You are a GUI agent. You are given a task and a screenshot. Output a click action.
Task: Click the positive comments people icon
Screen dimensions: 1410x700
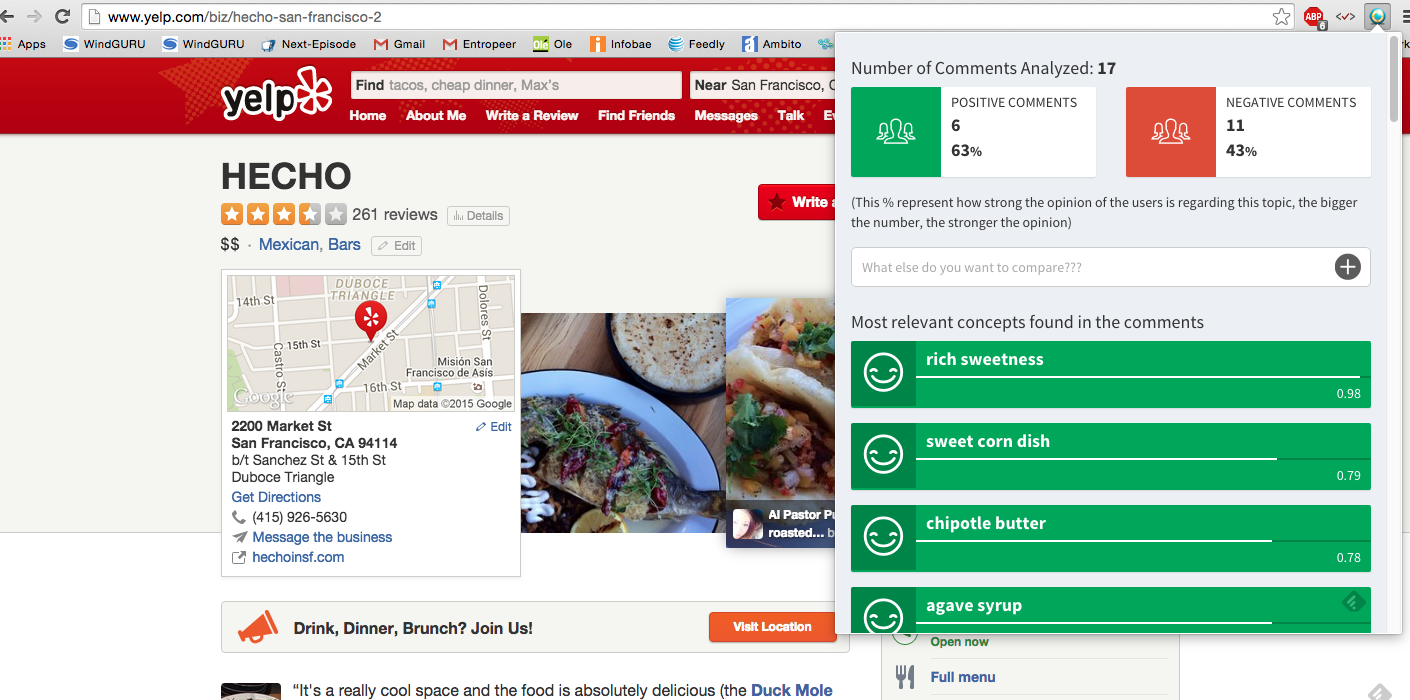click(x=896, y=132)
